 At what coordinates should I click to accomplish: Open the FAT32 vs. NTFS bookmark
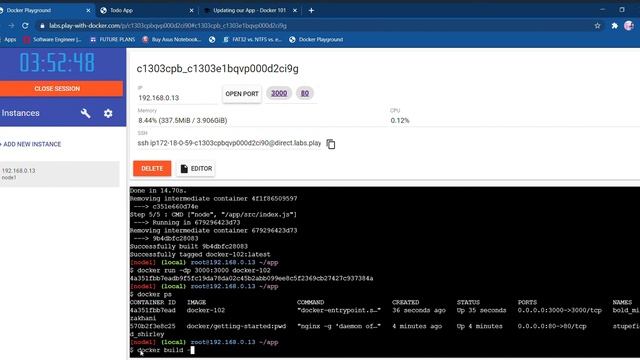(x=252, y=40)
